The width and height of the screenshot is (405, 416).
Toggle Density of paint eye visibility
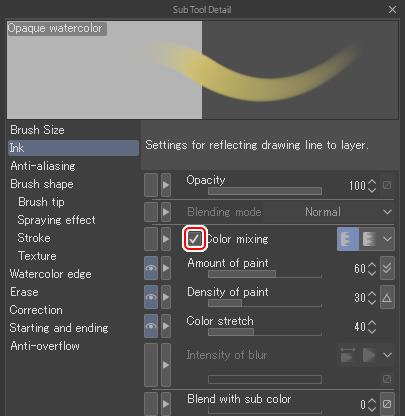(x=151, y=297)
